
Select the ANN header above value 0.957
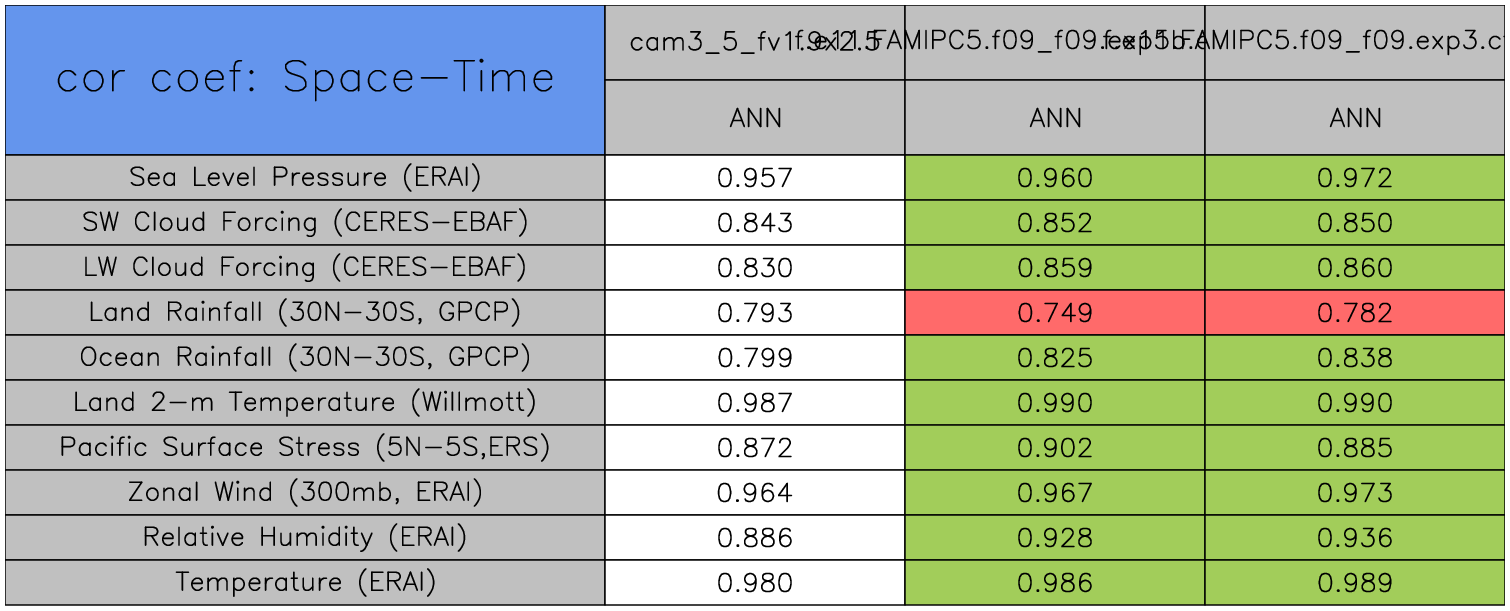[755, 118]
